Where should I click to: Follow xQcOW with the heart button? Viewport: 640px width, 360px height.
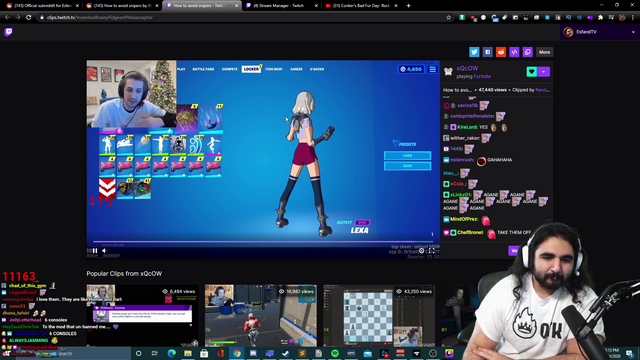click(531, 72)
